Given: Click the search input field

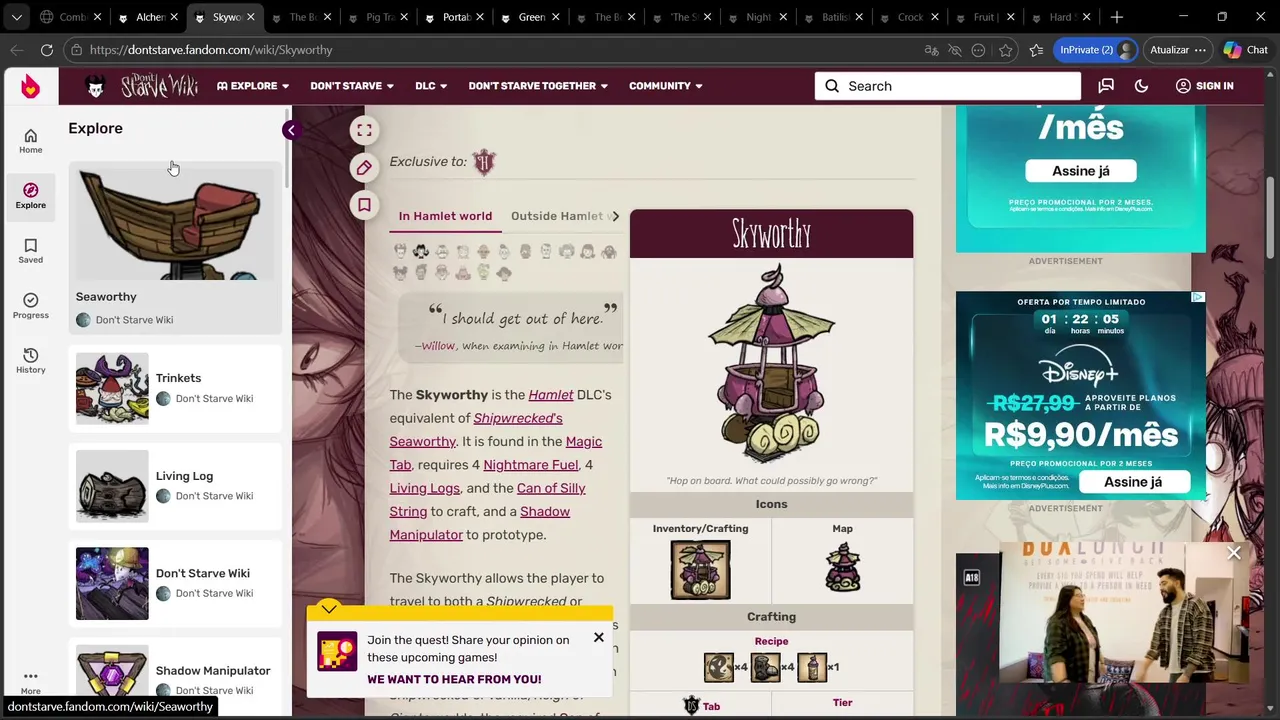Looking at the screenshot, I should [948, 86].
